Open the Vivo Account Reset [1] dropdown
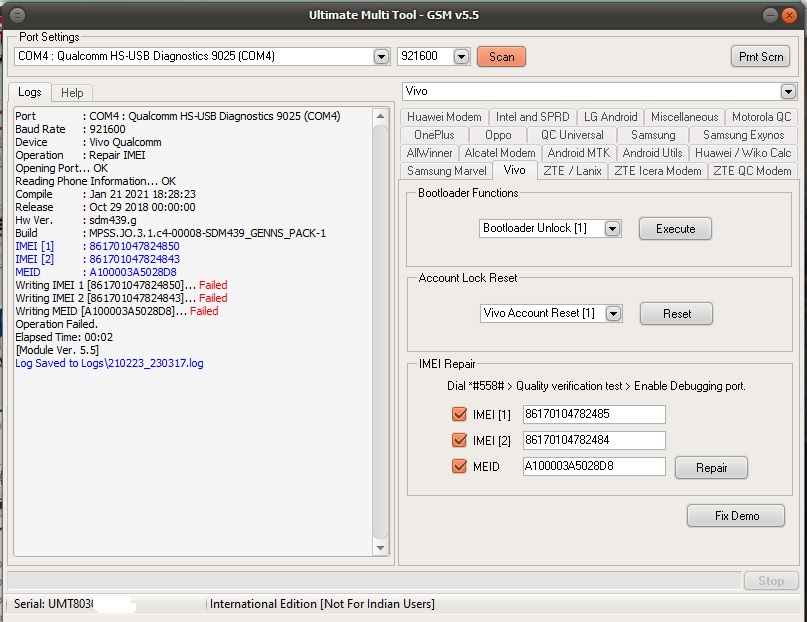 point(613,313)
